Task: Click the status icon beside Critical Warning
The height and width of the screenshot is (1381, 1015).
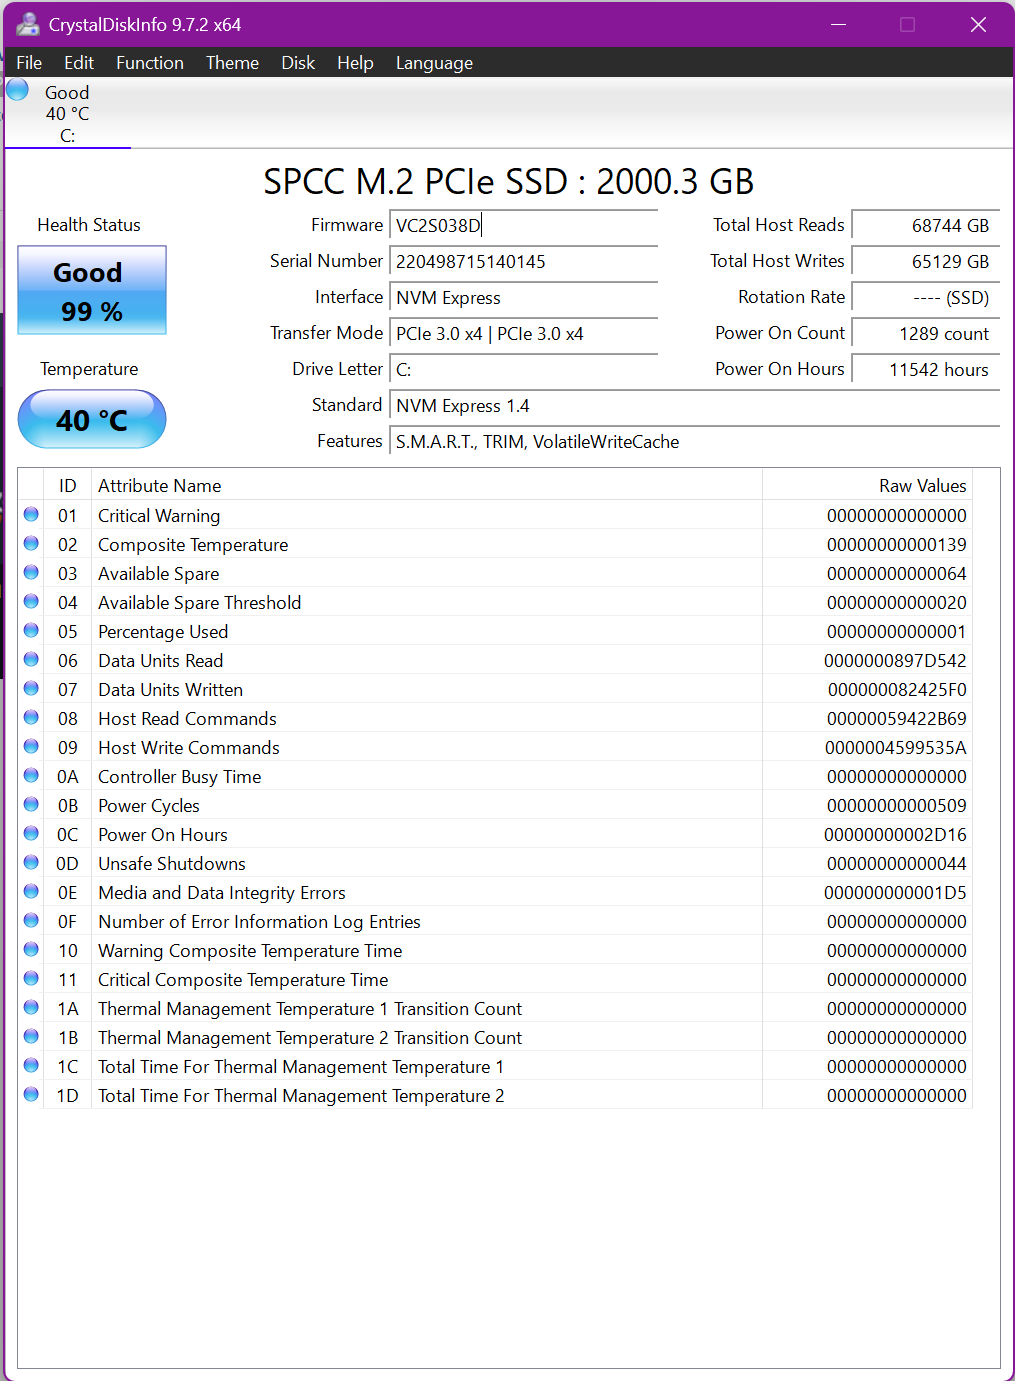Action: pyautogui.click(x=31, y=515)
